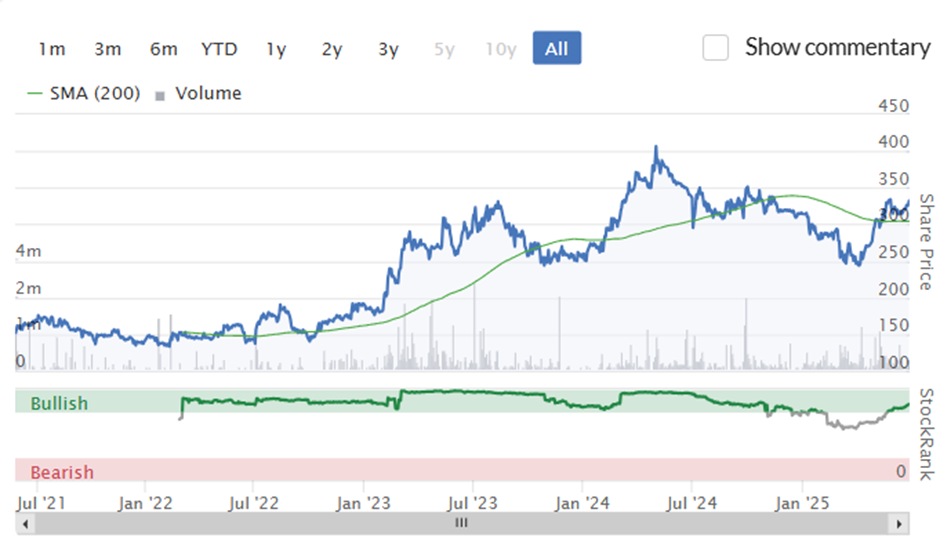
Task: Click the 450 price axis value
Action: click(x=893, y=106)
